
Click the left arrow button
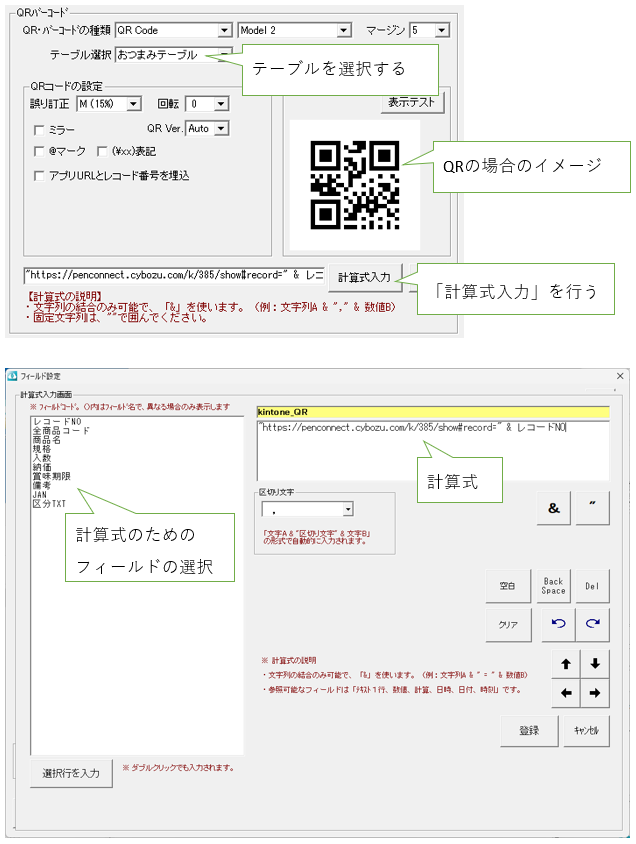[x=566, y=693]
